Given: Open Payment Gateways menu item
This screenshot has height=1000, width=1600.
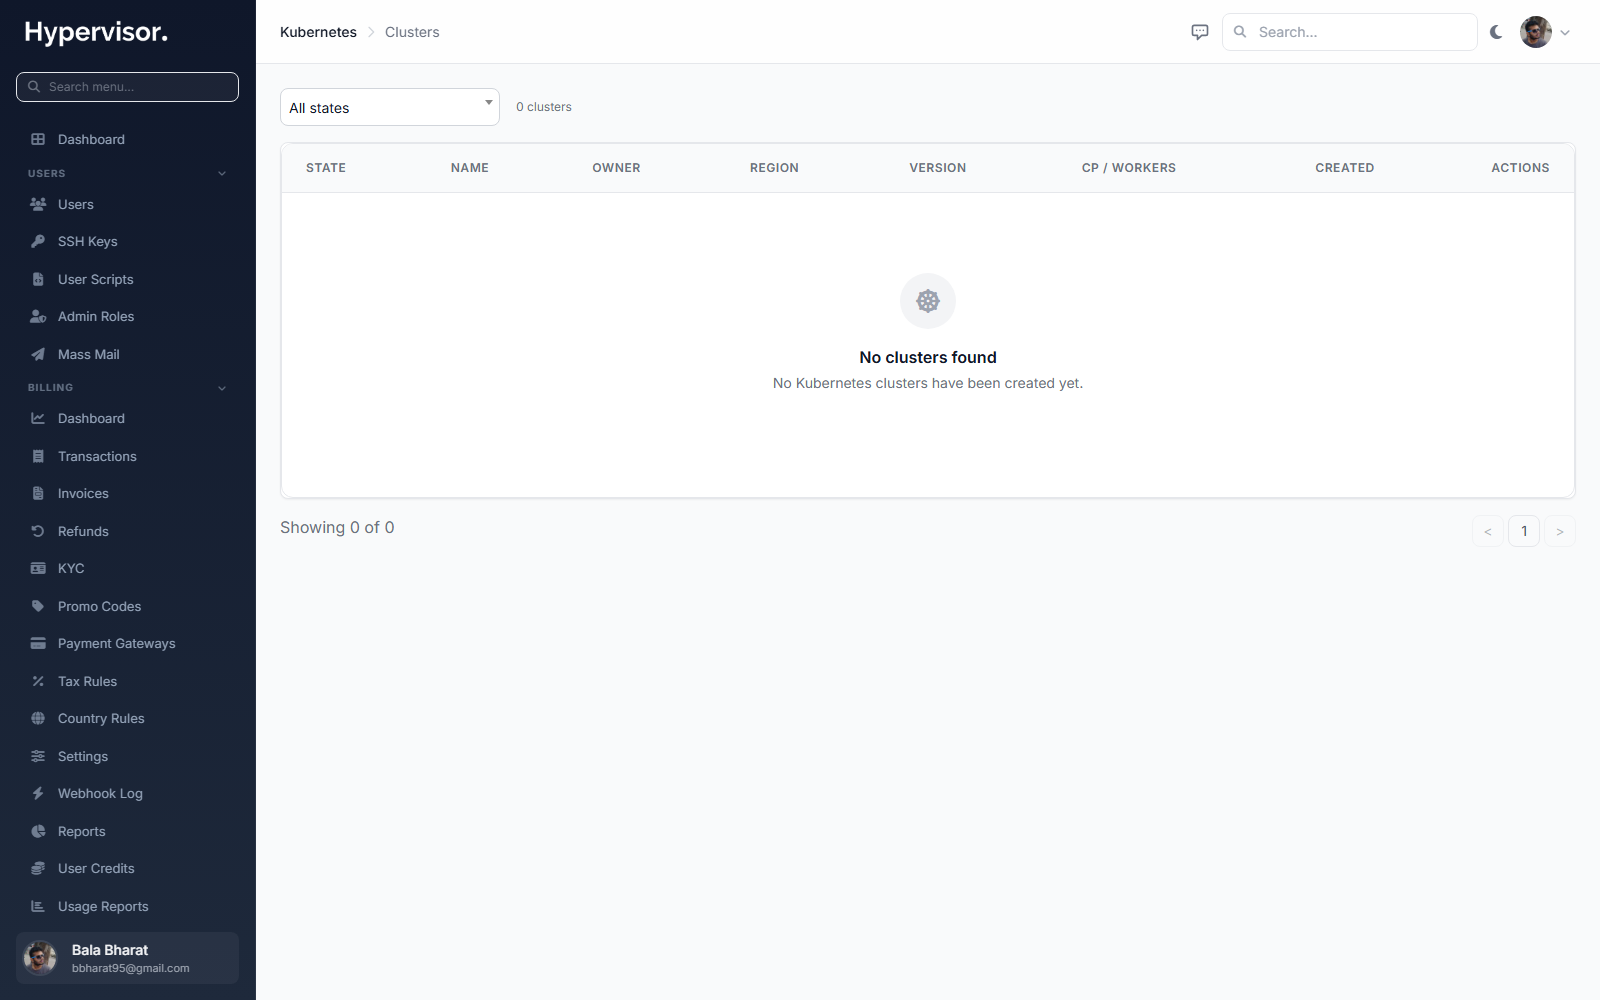Looking at the screenshot, I should [x=128, y=643].
